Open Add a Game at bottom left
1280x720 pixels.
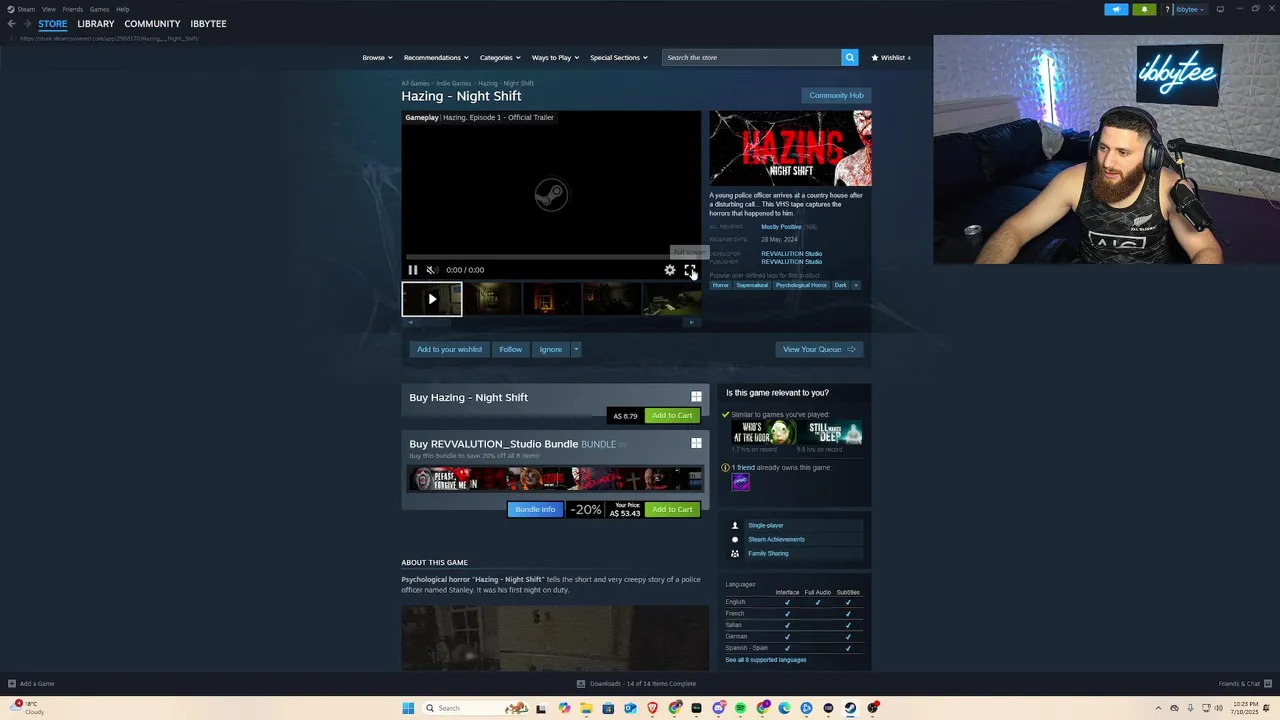coord(31,684)
